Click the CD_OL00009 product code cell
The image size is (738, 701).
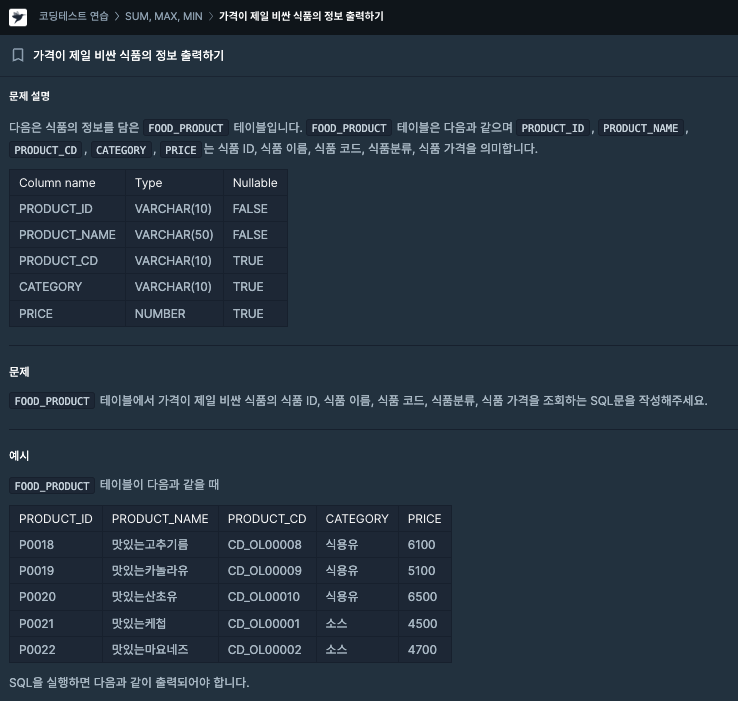point(267,571)
